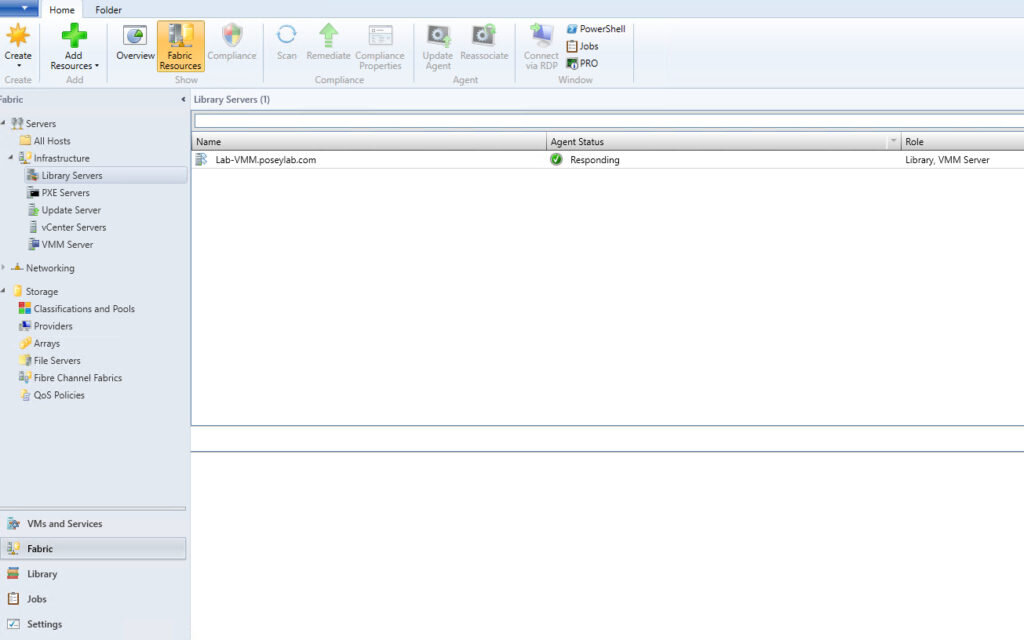Select VMM Server node
Viewport: 1024px width, 640px height.
60,244
